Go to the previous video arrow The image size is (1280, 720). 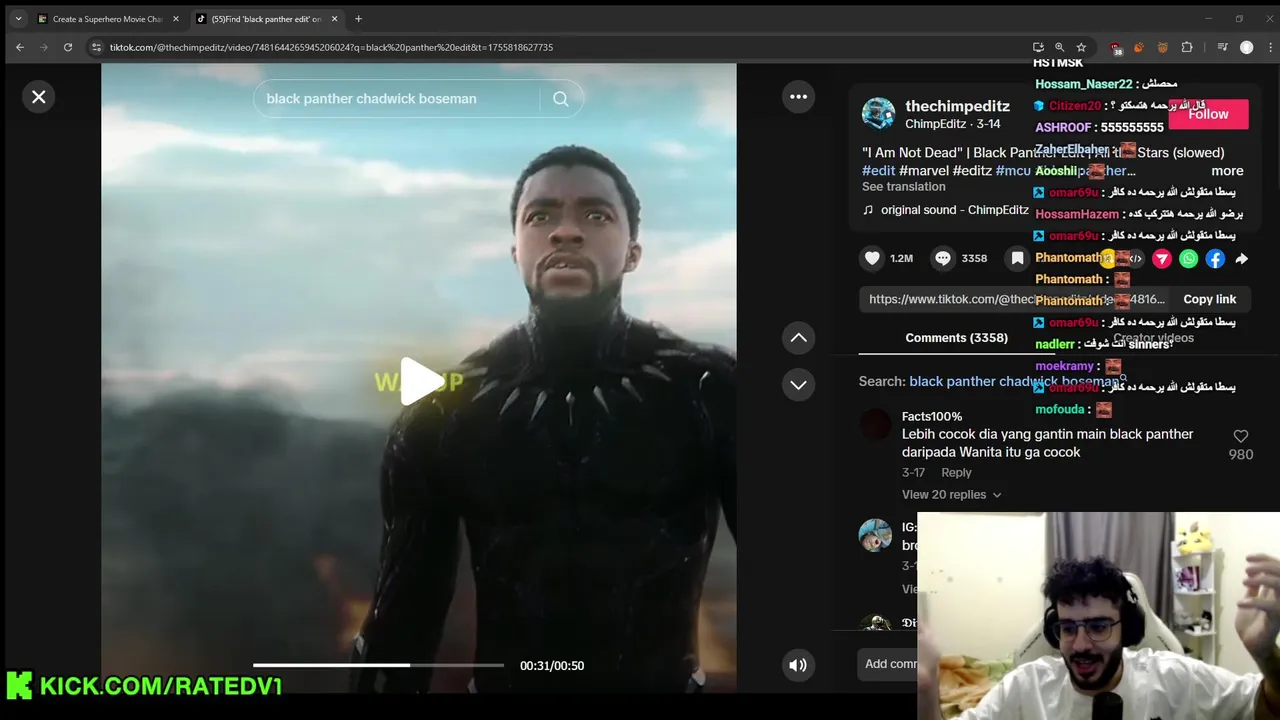click(x=798, y=338)
